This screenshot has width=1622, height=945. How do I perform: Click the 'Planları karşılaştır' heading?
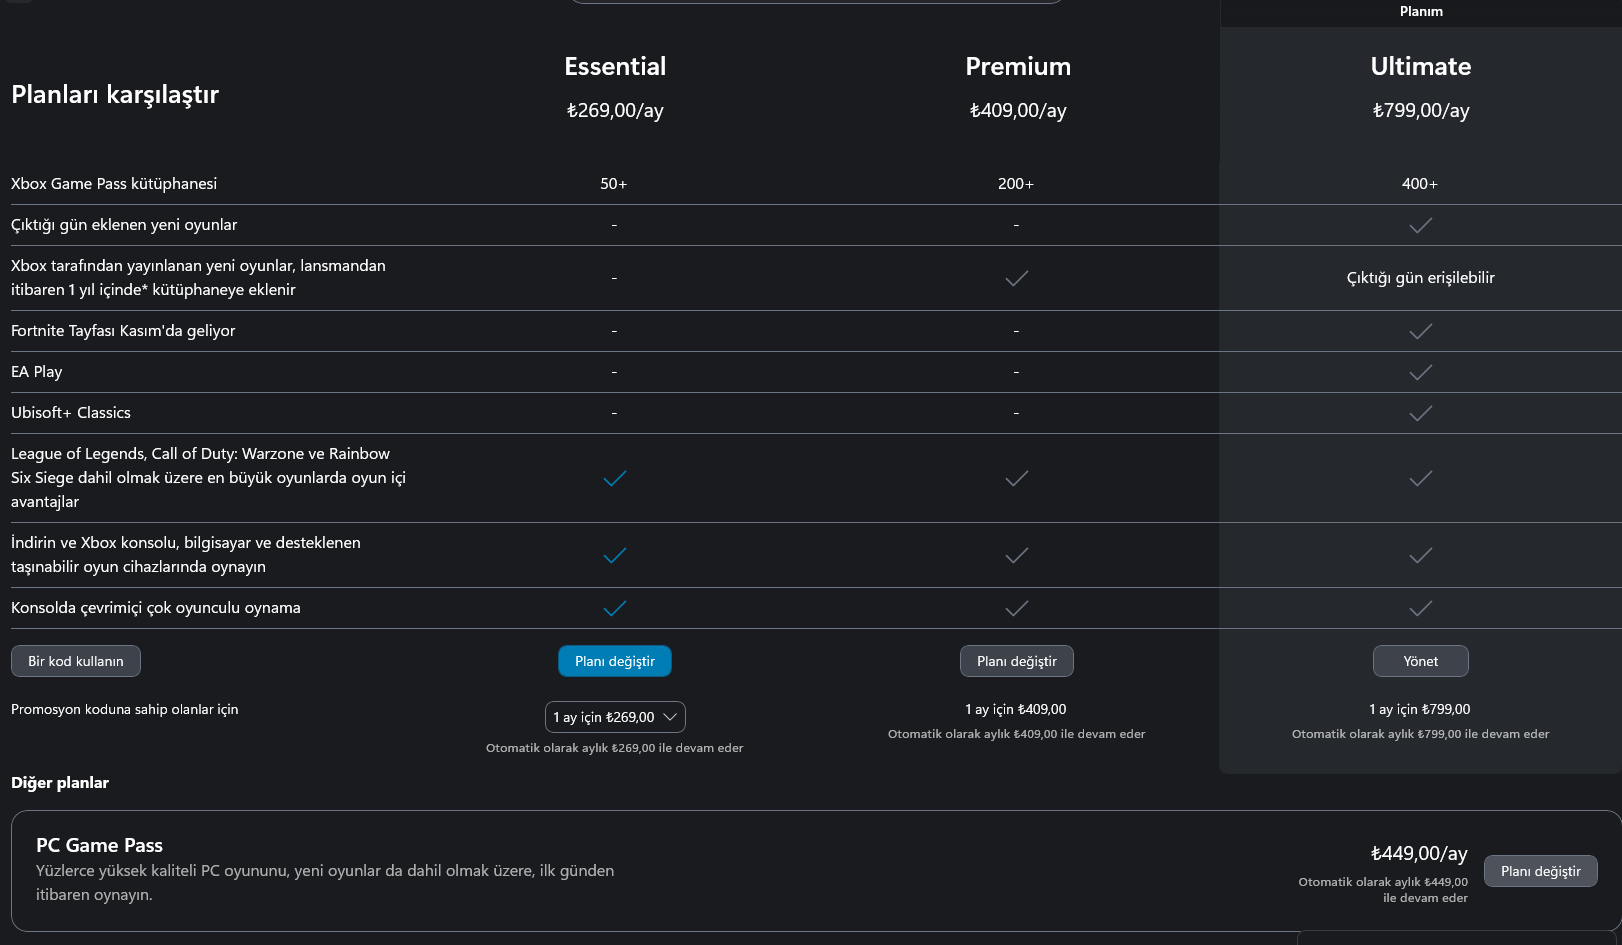(x=115, y=94)
